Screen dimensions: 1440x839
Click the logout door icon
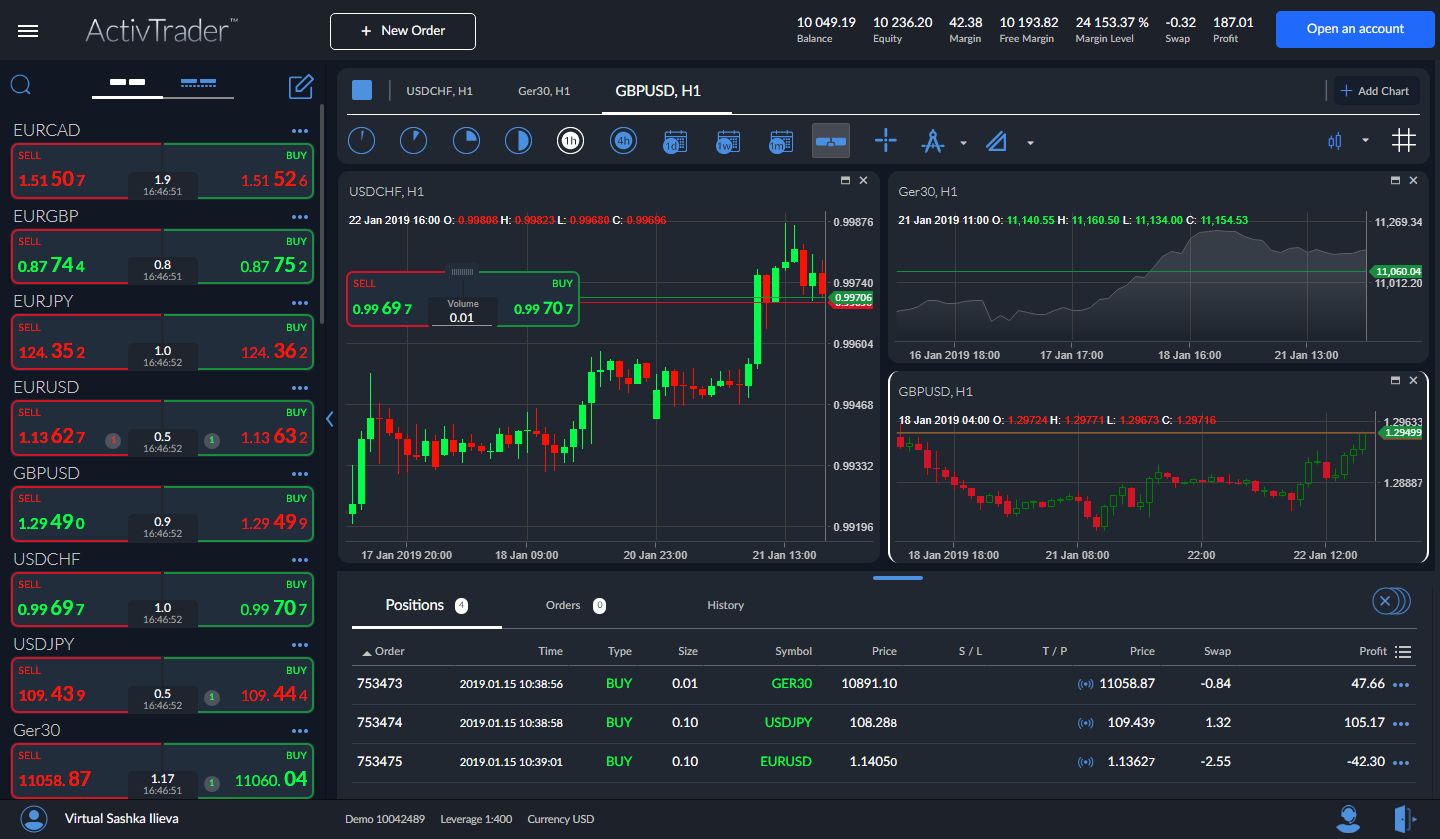1404,819
